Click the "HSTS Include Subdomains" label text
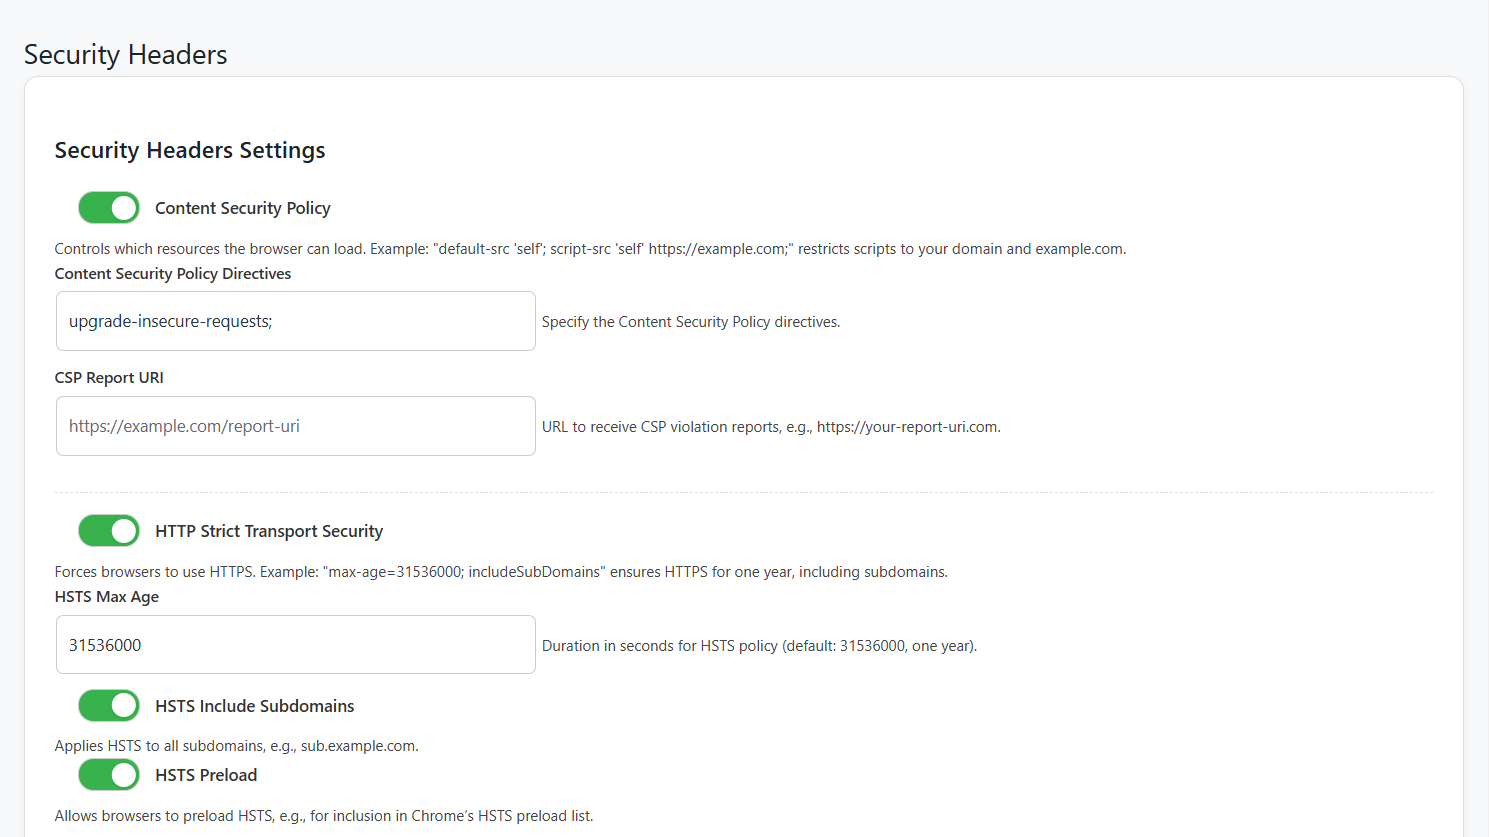Viewport: 1489px width, 837px height. tap(255, 706)
